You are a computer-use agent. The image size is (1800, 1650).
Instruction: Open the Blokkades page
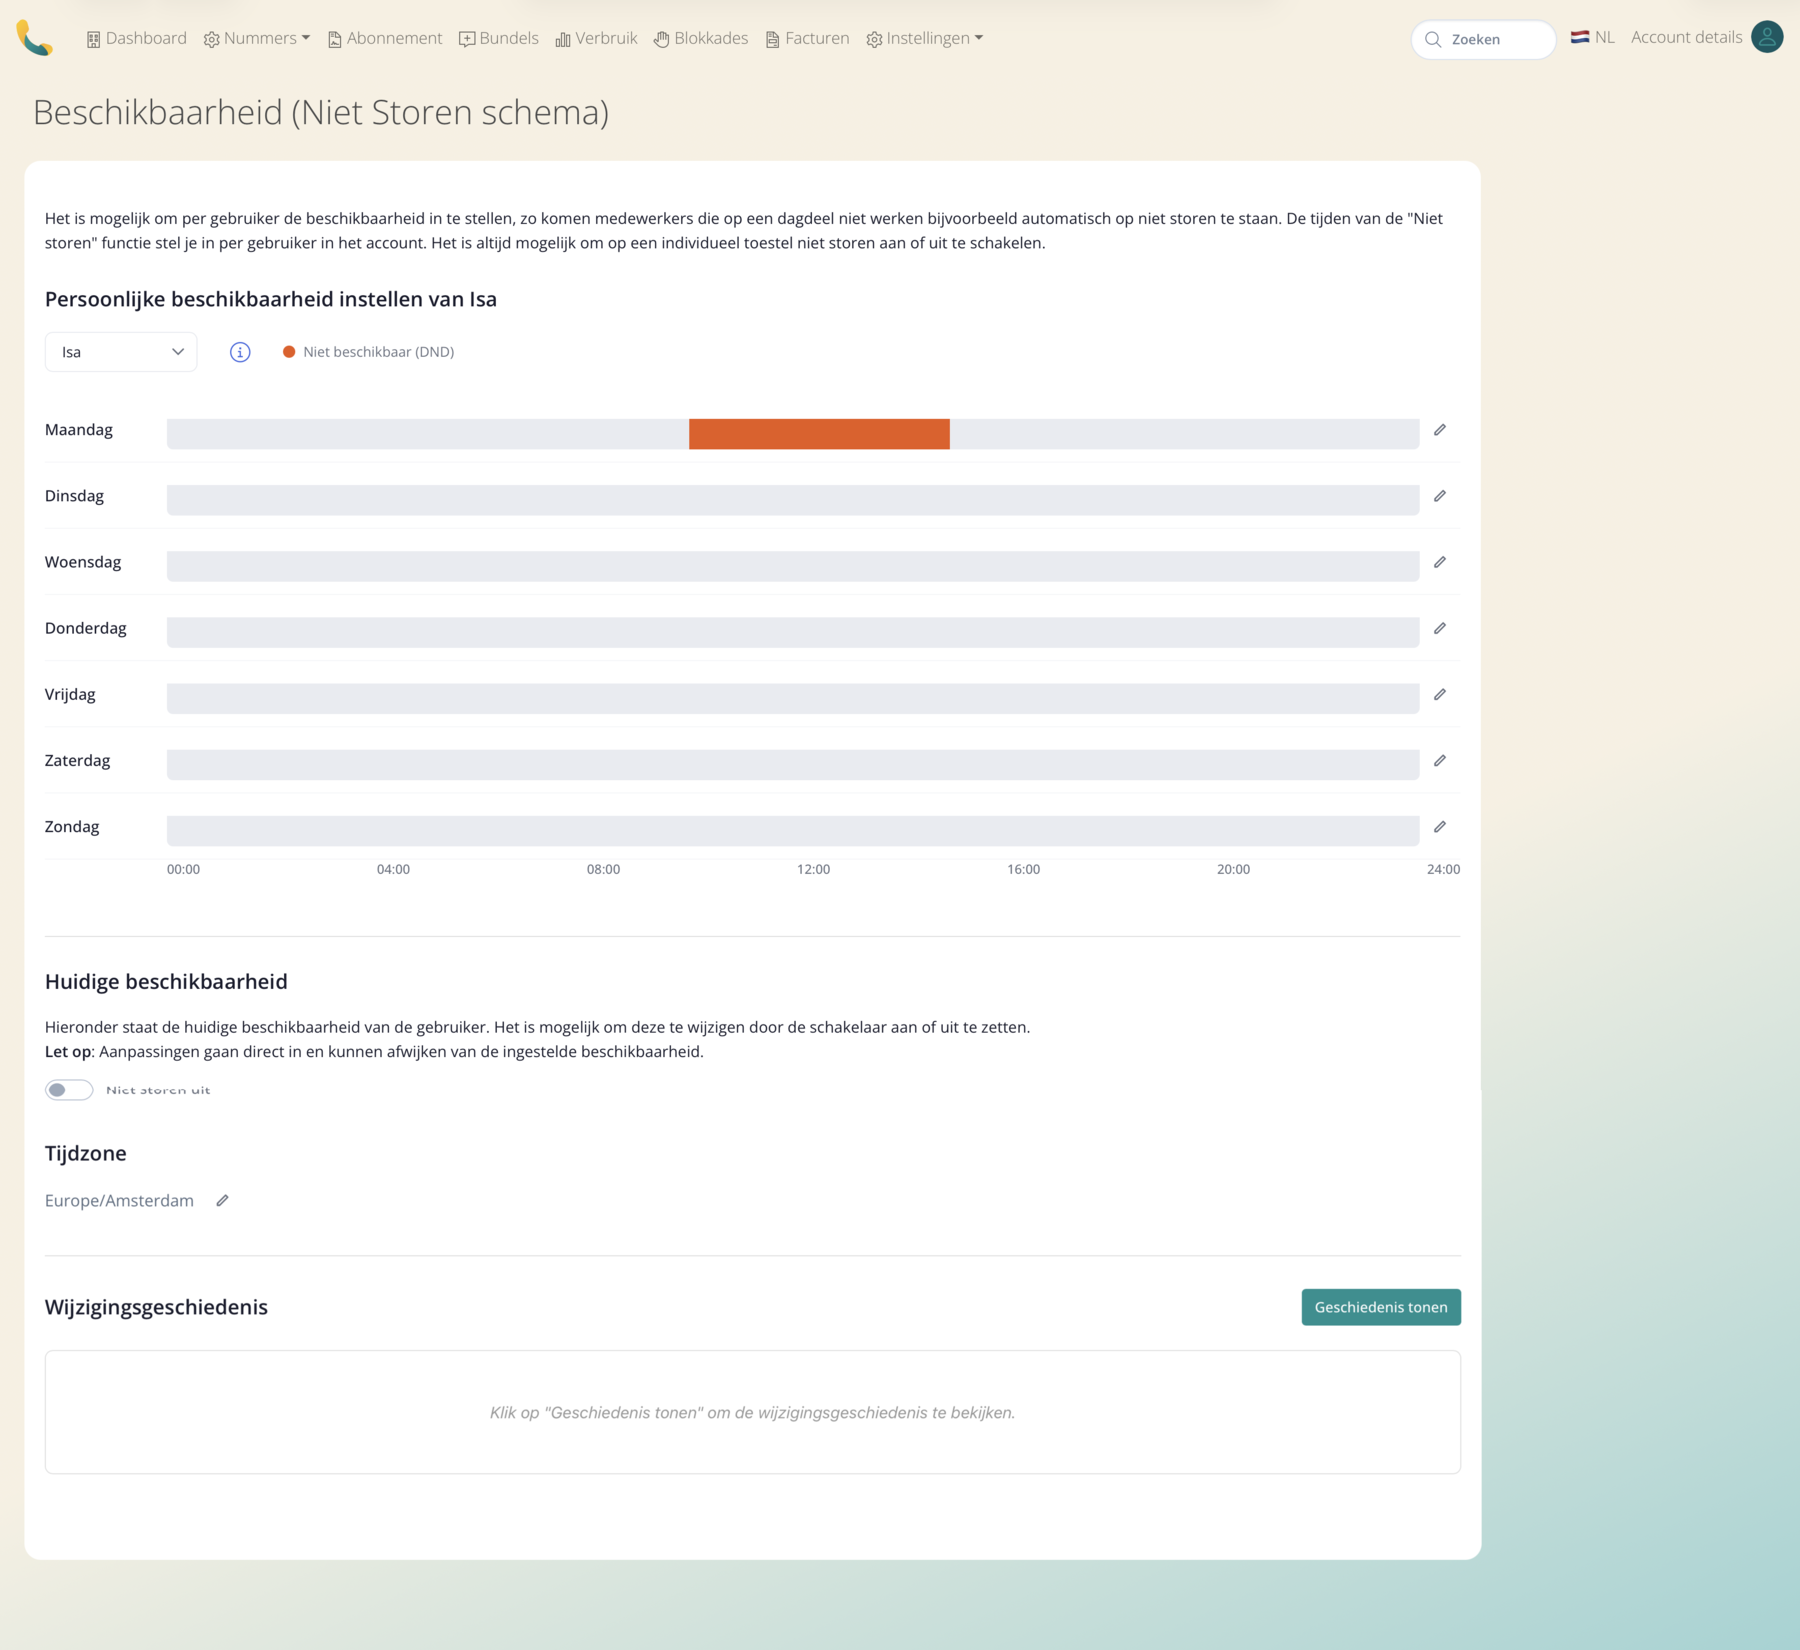tap(701, 38)
